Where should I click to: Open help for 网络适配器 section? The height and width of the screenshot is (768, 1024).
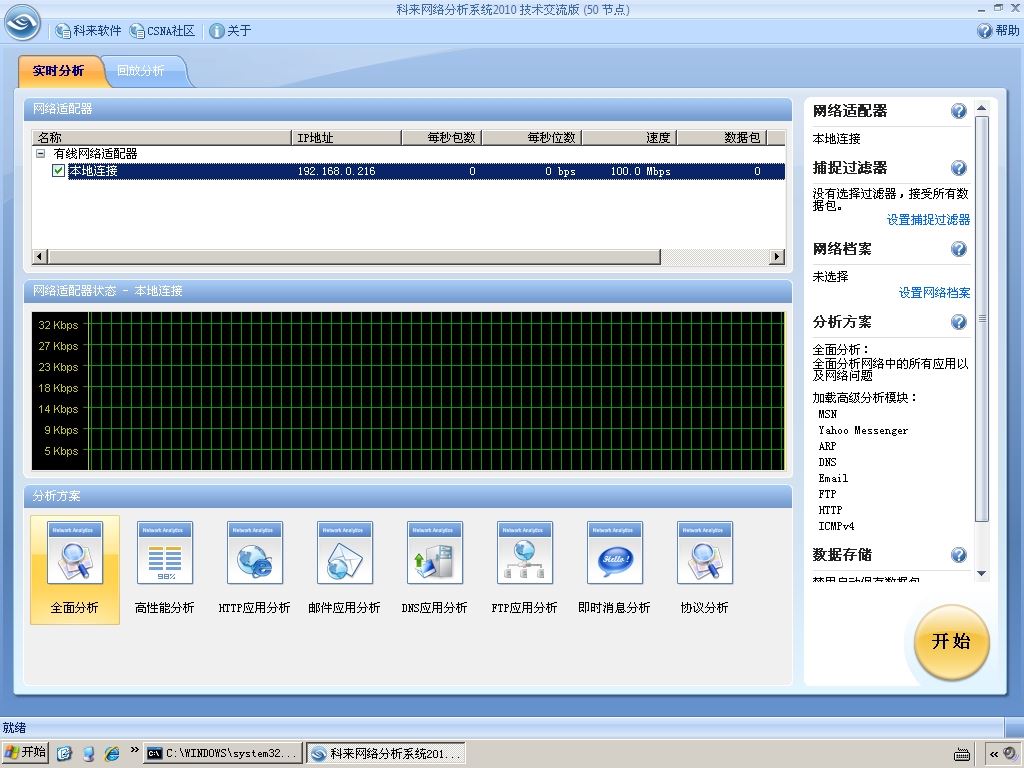pos(958,111)
